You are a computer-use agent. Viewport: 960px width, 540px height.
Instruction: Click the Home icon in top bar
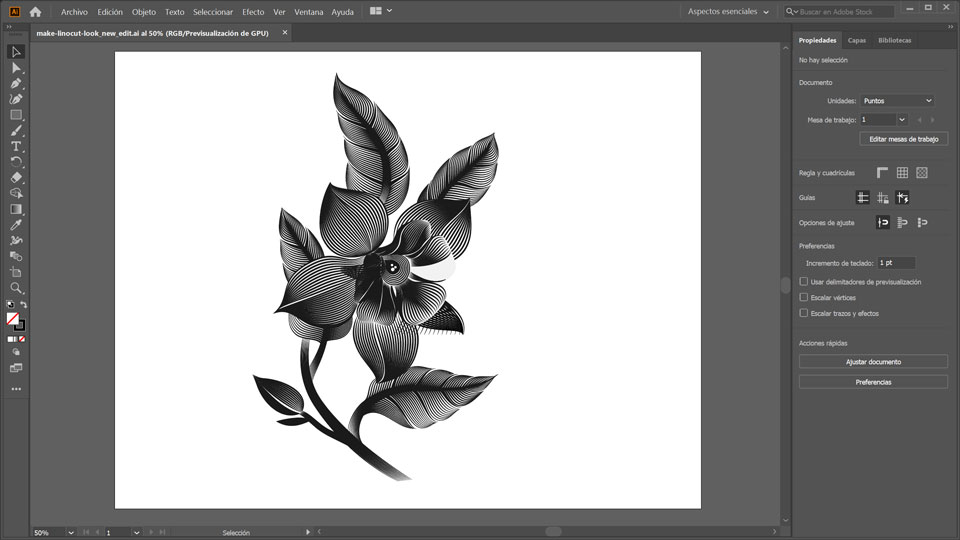(36, 12)
